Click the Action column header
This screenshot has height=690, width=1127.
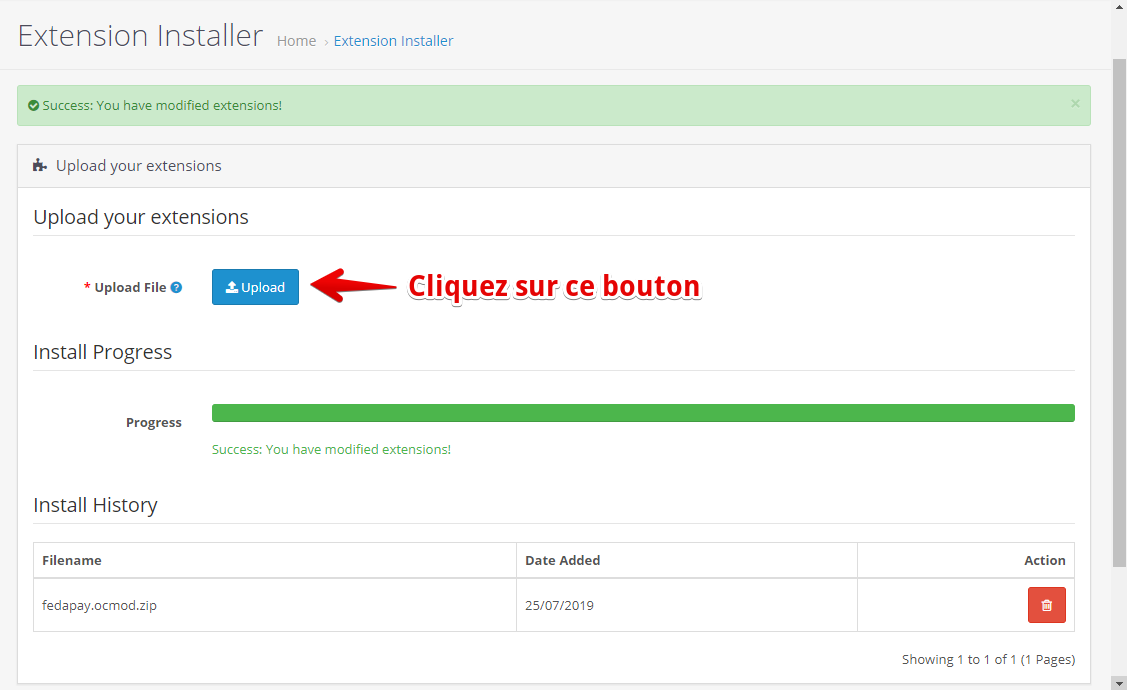(x=966, y=560)
